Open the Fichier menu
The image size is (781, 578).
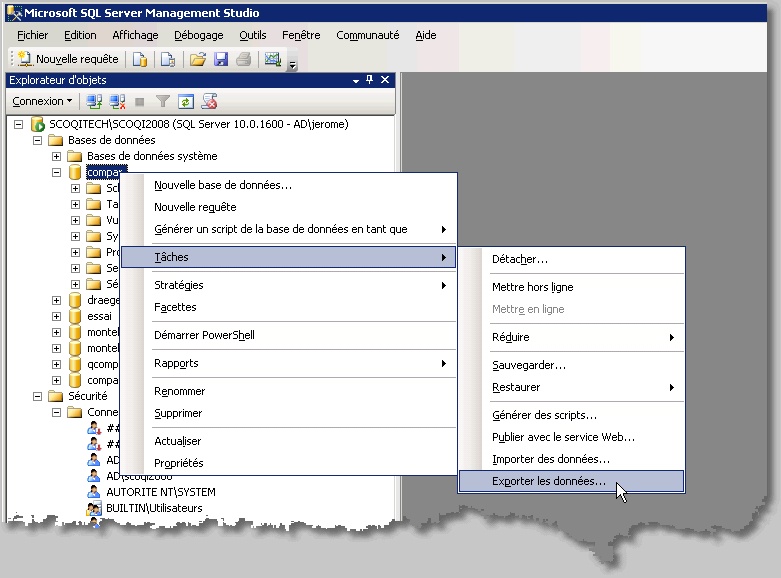(32, 35)
